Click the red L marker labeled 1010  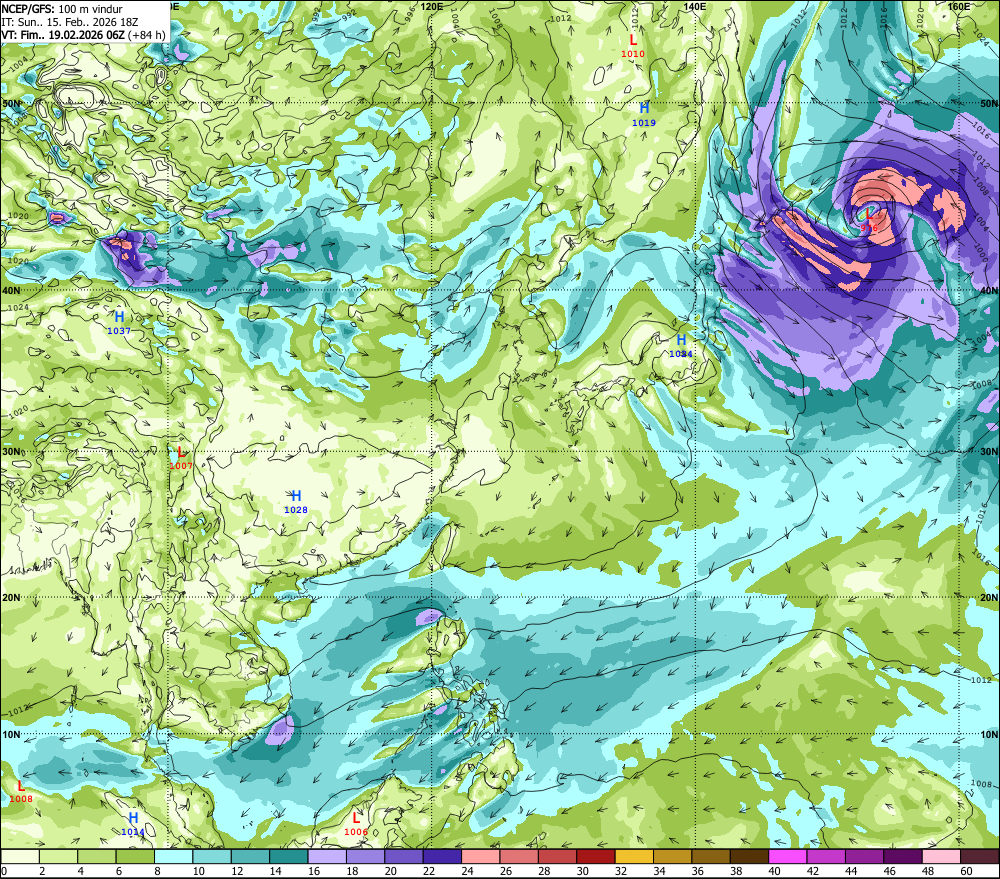[633, 40]
